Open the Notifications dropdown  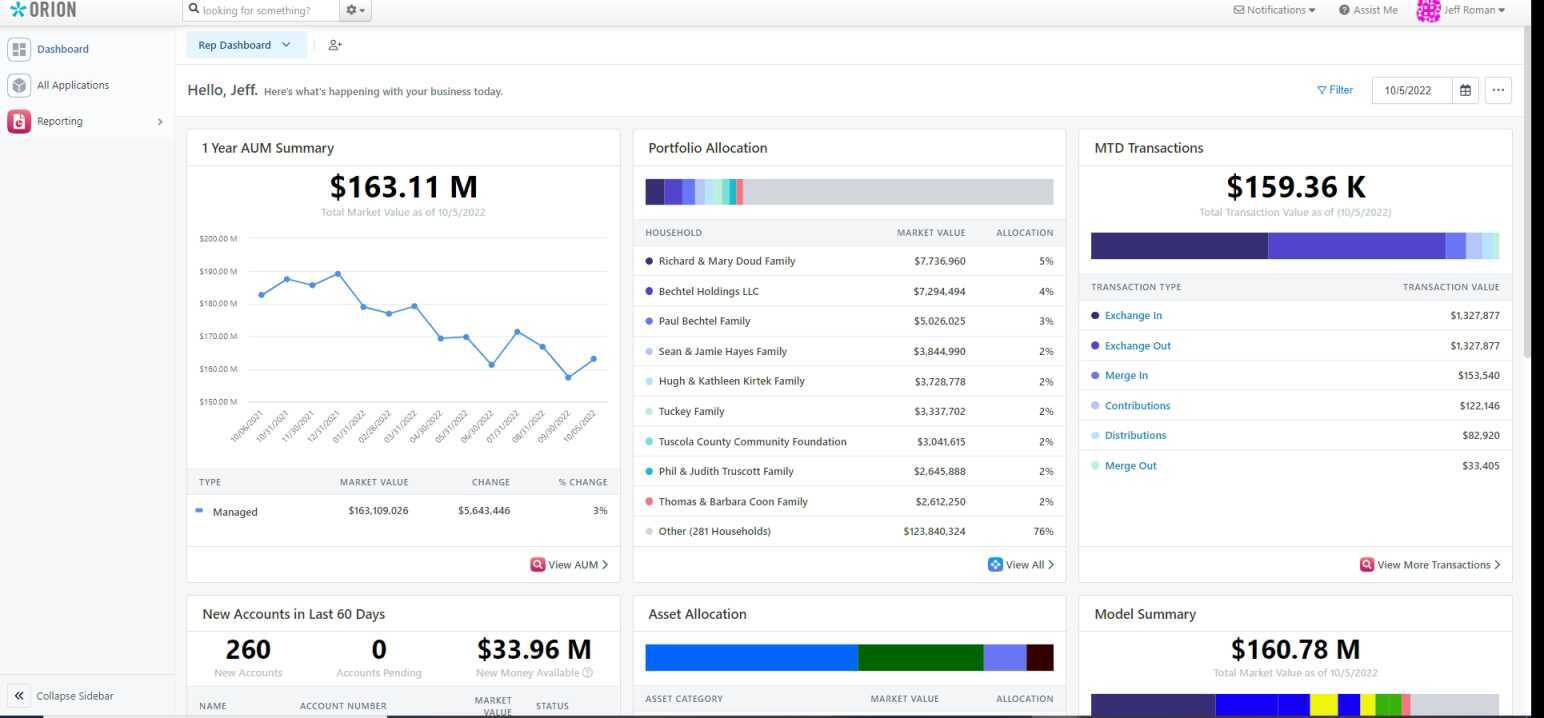click(x=1274, y=10)
